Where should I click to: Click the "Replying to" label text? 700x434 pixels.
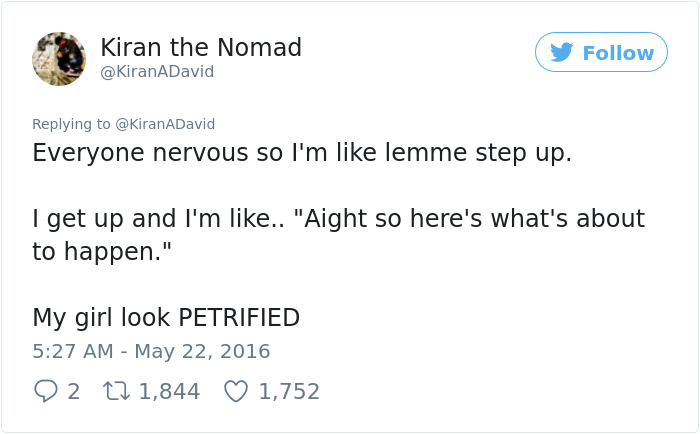pos(71,124)
